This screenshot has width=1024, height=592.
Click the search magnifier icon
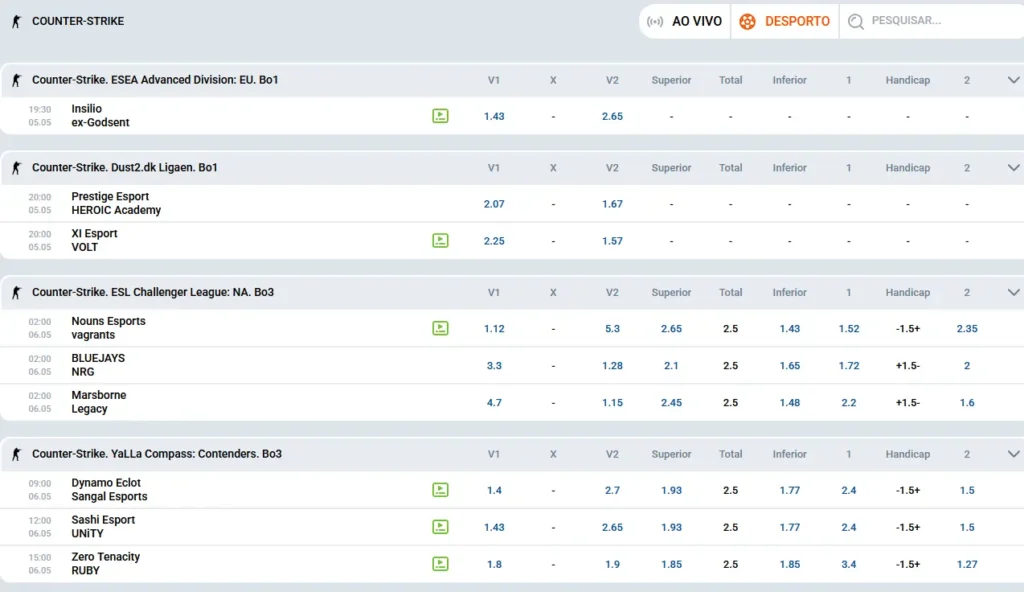856,22
